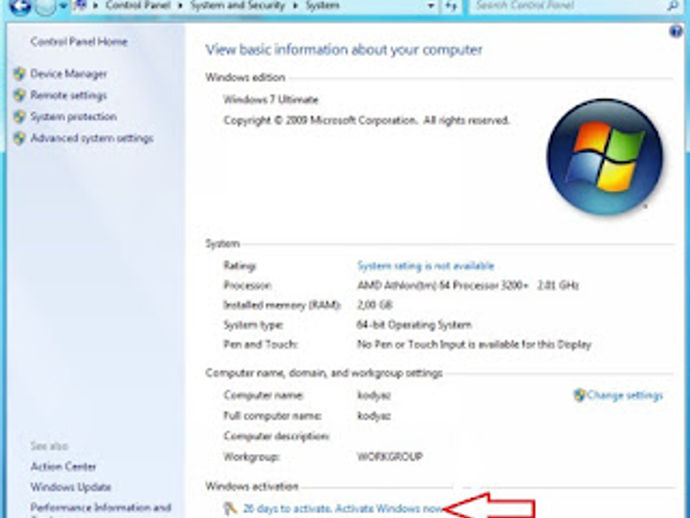Open Help with the question mark icon
Screen dimensions: 690x518
coord(675,32)
